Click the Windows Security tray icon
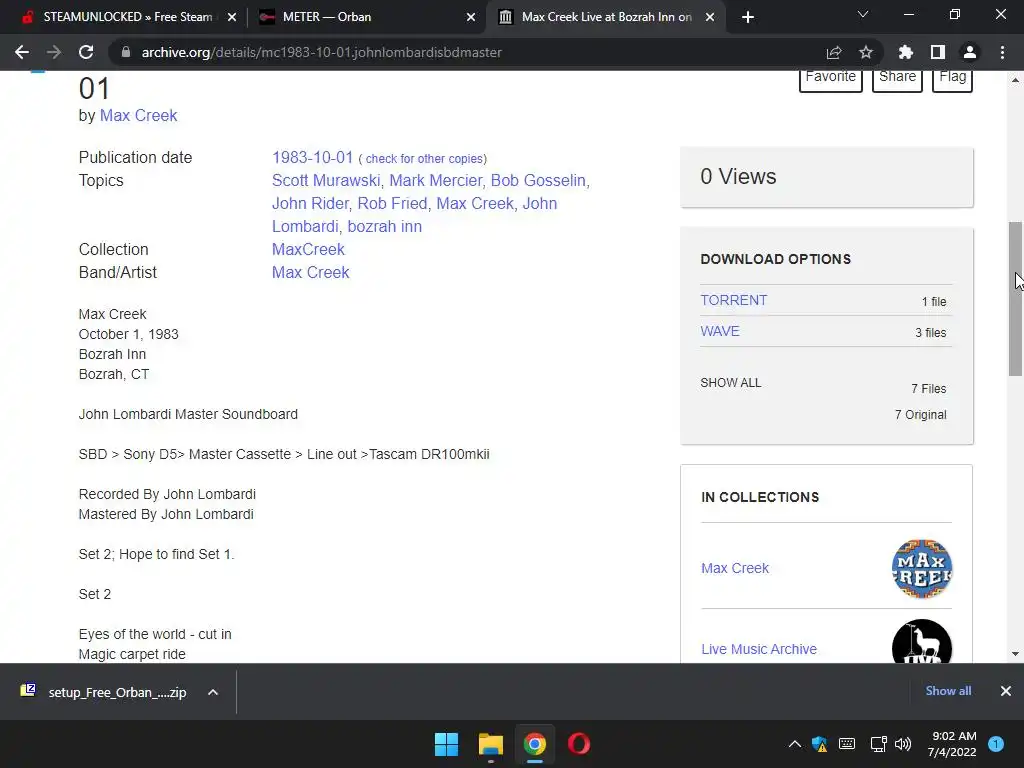Image resolution: width=1024 pixels, height=768 pixels. [x=820, y=744]
